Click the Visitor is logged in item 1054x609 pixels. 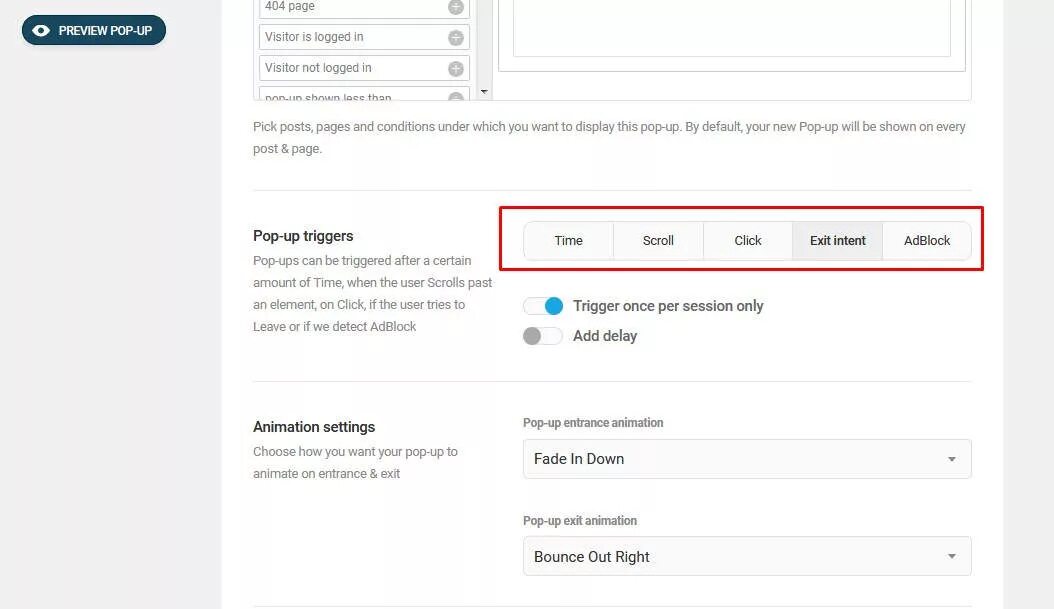point(364,37)
